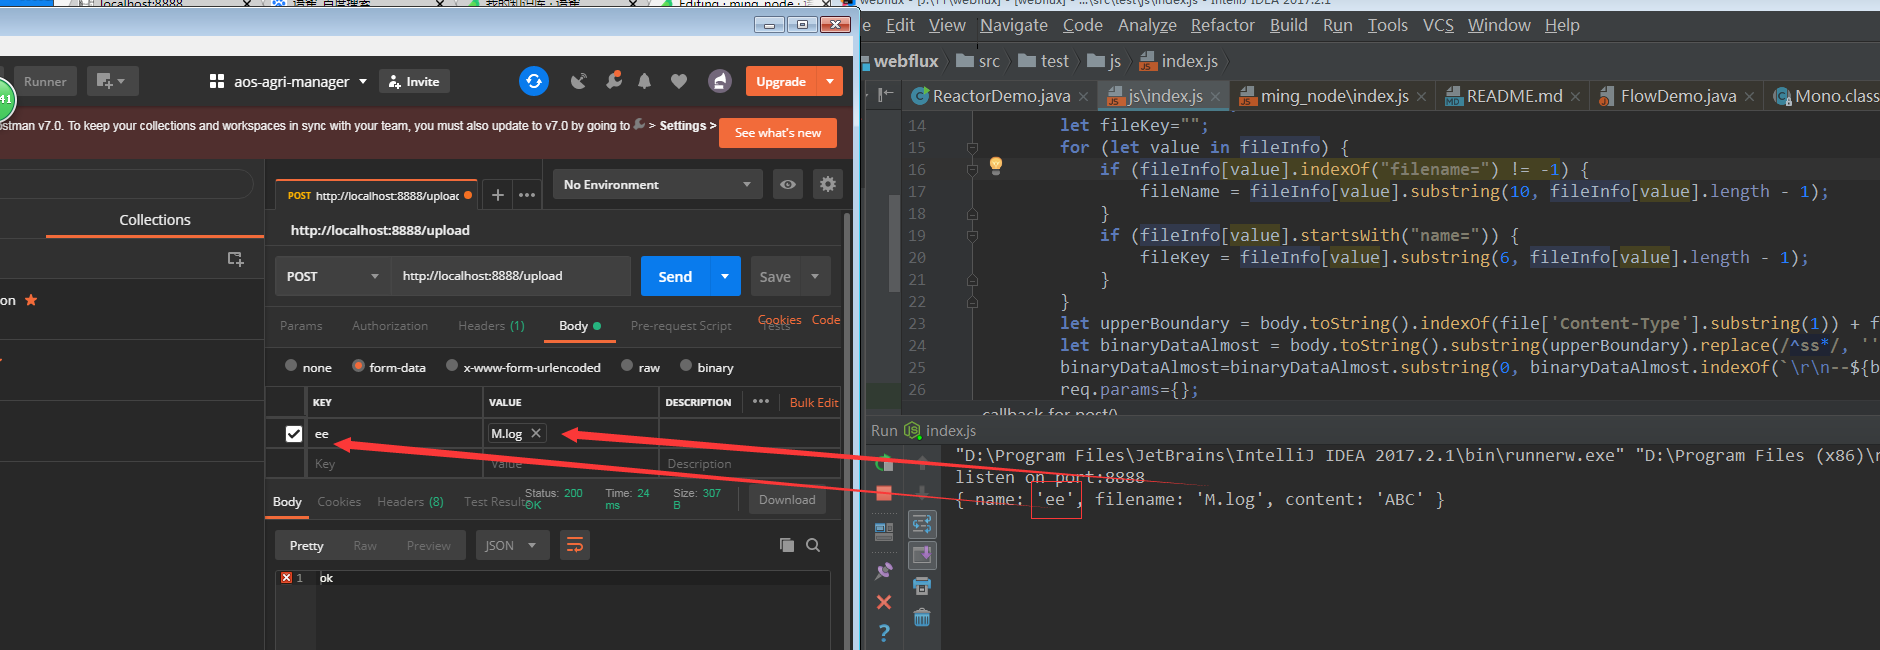Click the Download response button
The width and height of the screenshot is (1880, 650).
787,499
